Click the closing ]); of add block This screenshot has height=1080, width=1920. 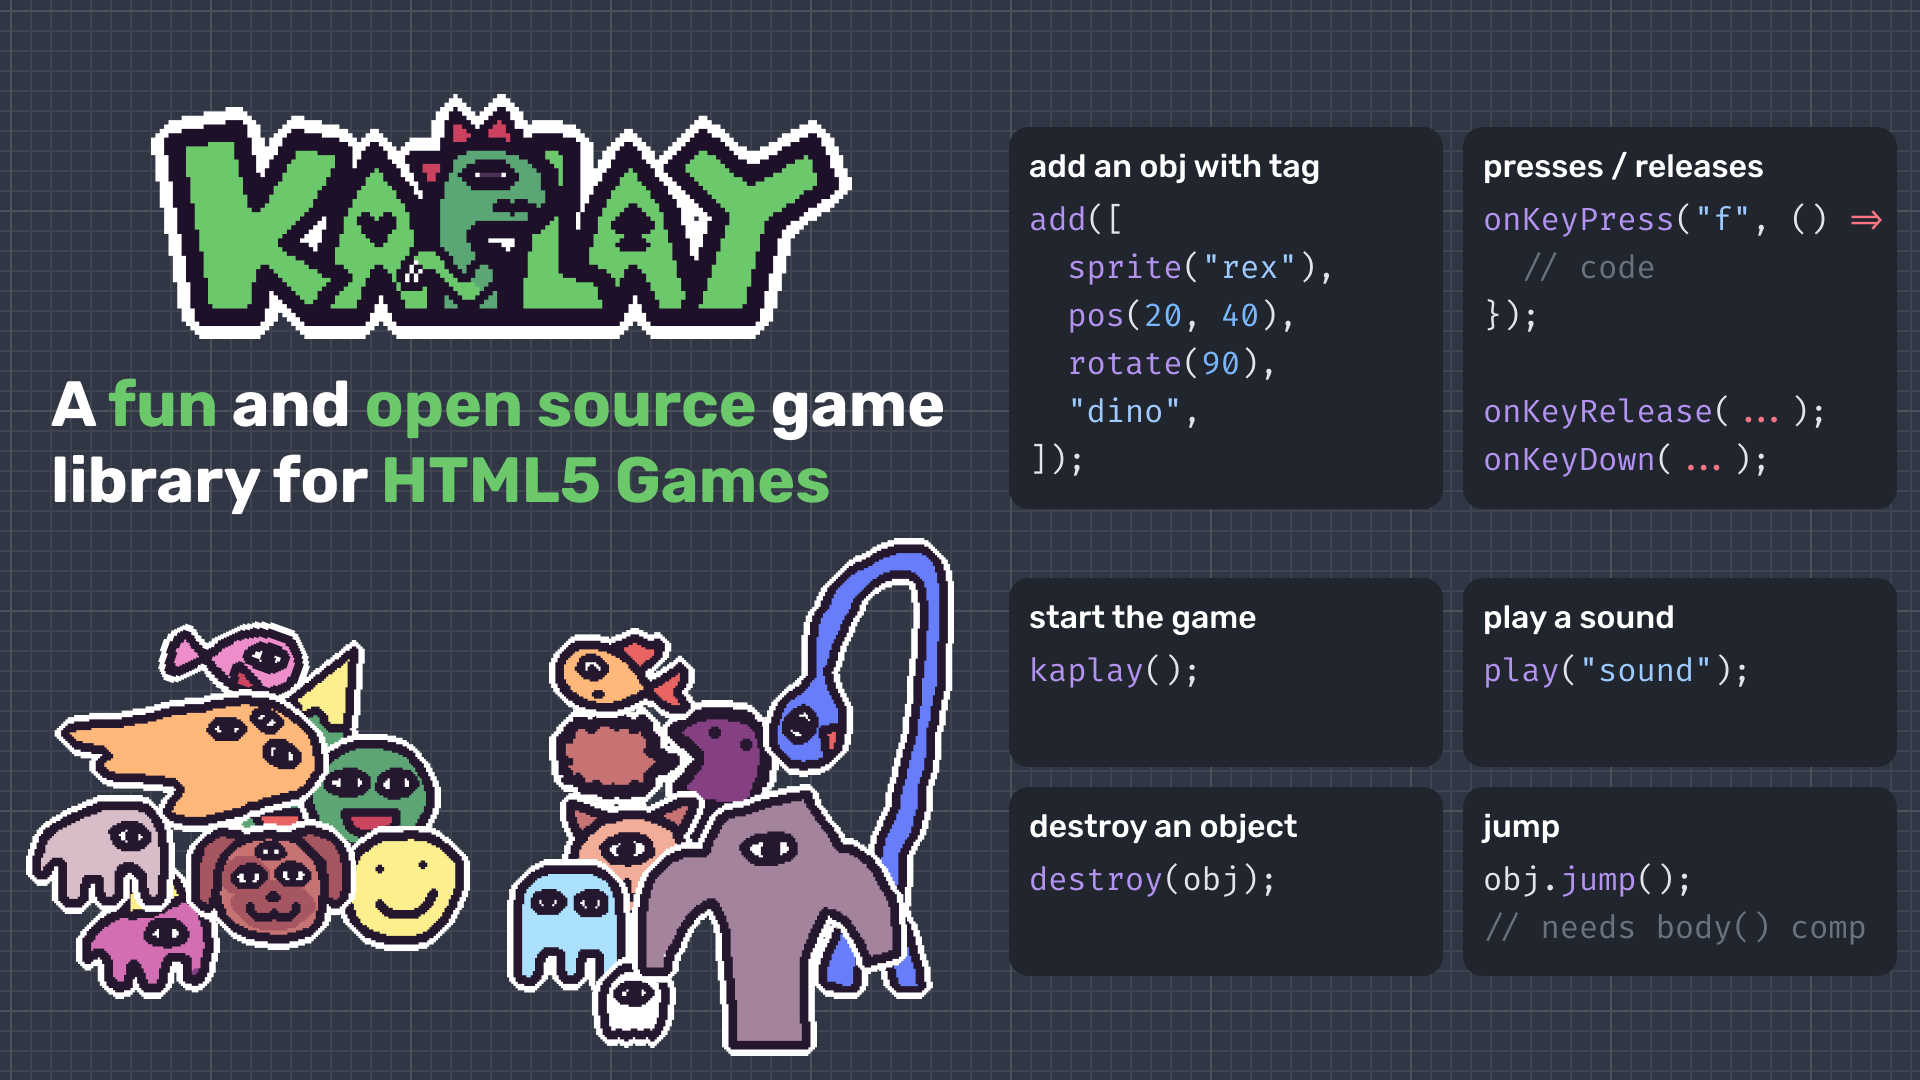(1057, 460)
